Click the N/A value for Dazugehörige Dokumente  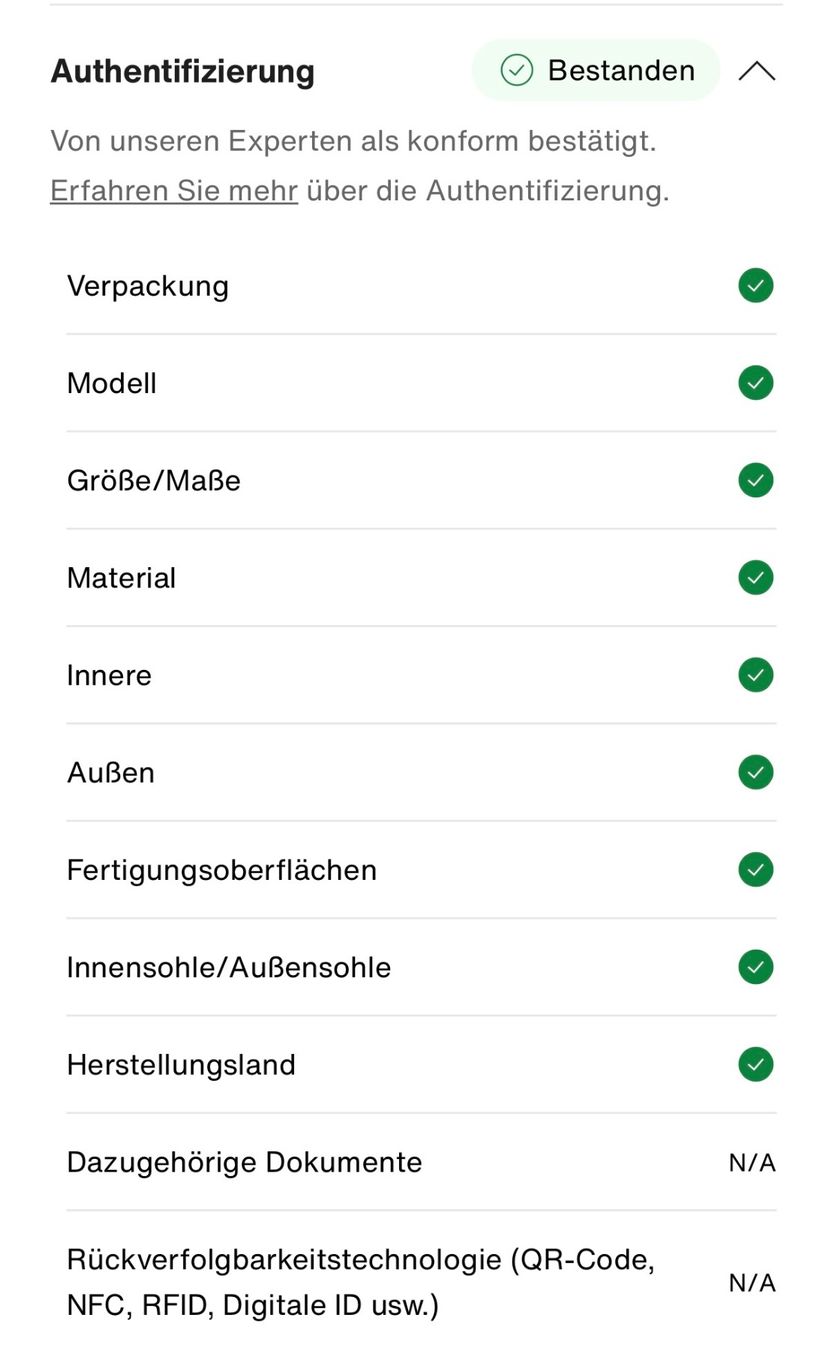[x=752, y=1162]
